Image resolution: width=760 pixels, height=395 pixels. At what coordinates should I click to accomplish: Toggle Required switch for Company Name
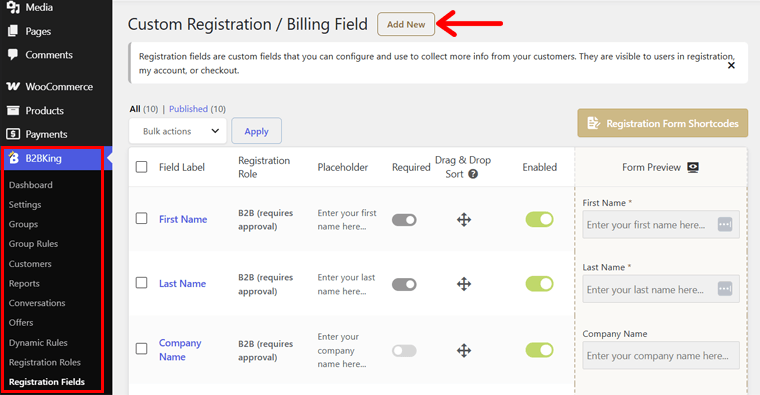(x=404, y=350)
